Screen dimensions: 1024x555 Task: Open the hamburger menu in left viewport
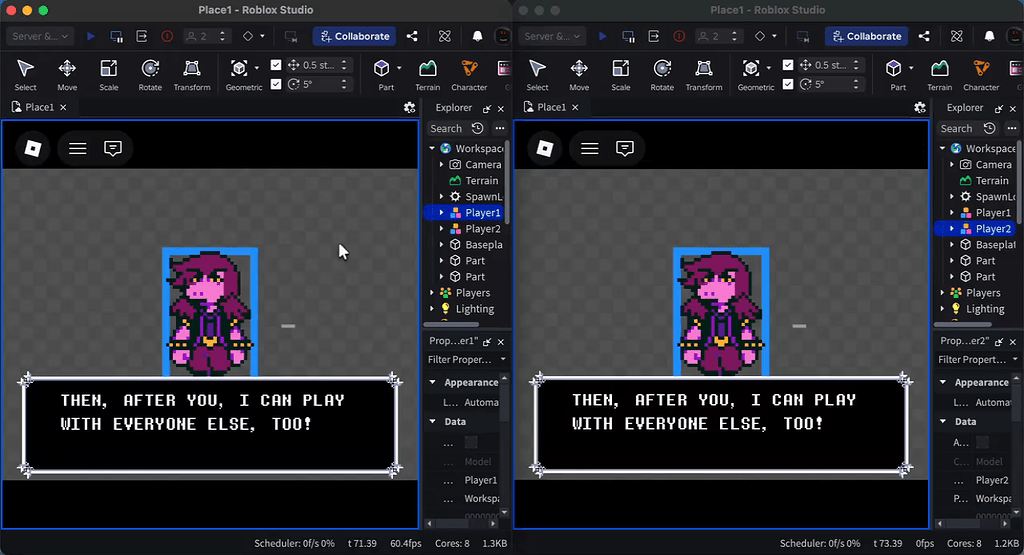click(x=78, y=149)
